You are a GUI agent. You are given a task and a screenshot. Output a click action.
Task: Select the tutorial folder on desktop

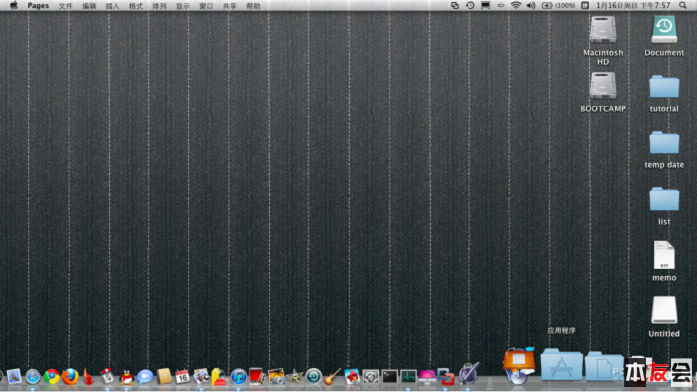pyautogui.click(x=664, y=86)
